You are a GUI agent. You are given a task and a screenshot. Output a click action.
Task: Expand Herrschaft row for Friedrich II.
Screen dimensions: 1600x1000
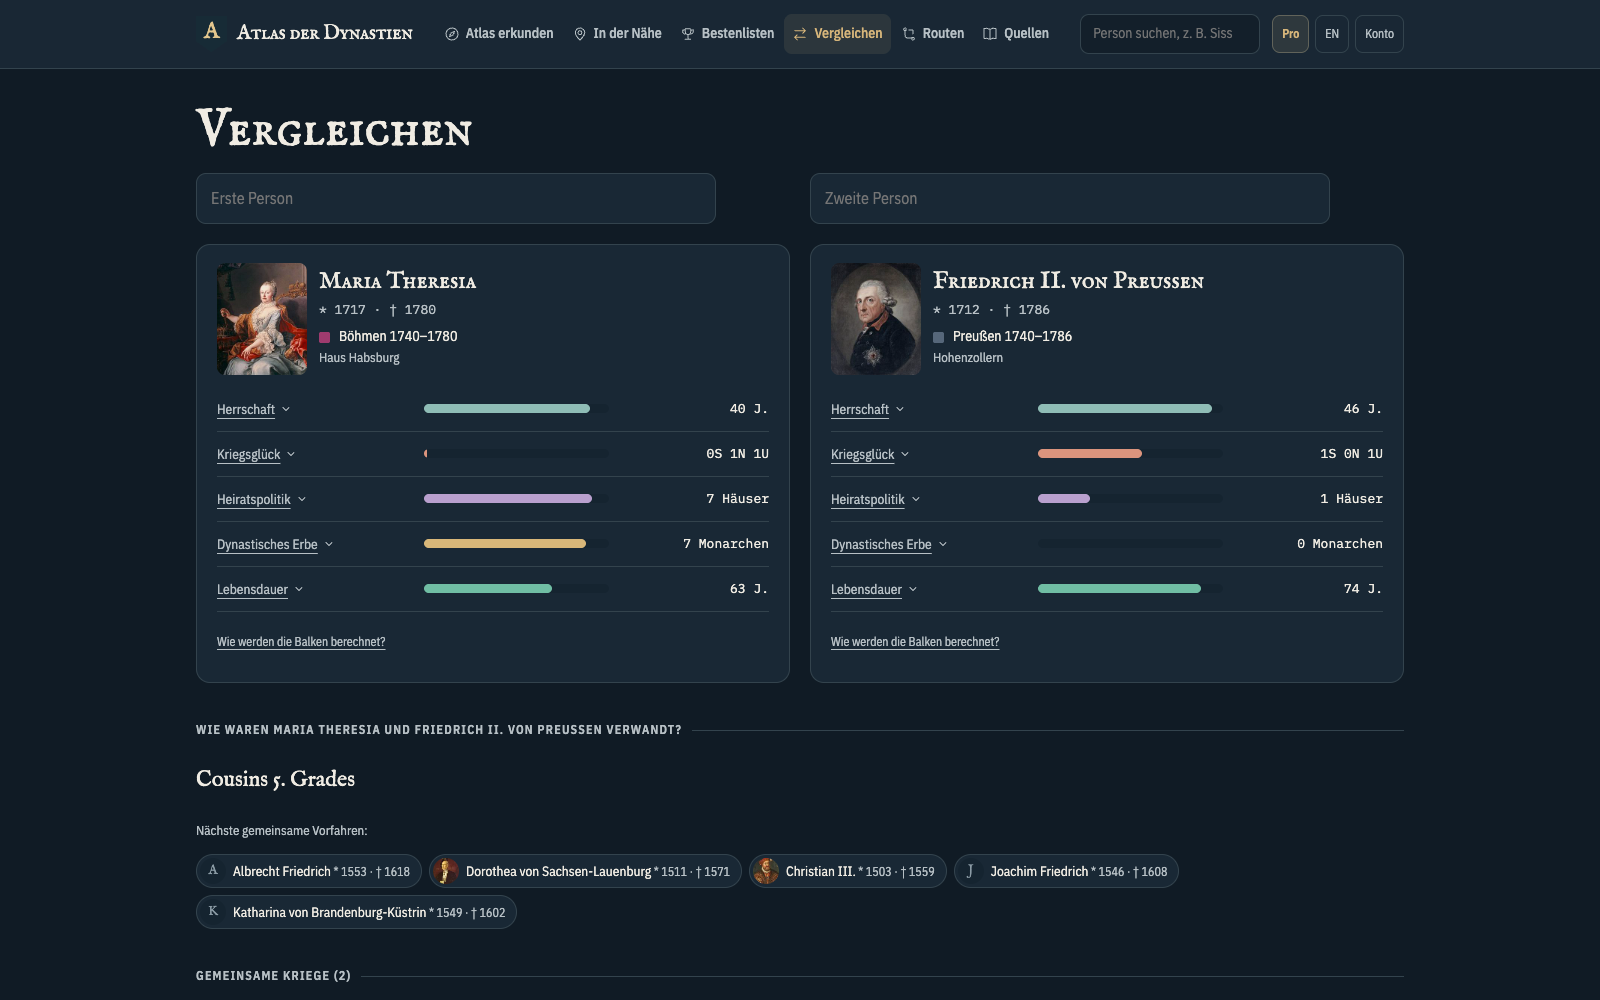coord(867,409)
